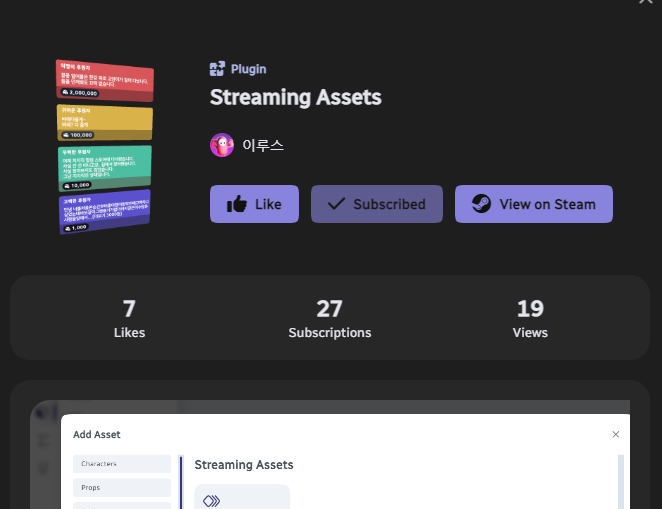The width and height of the screenshot is (662, 509).
Task: Close the workshop item details panel
Action: pos(646,2)
